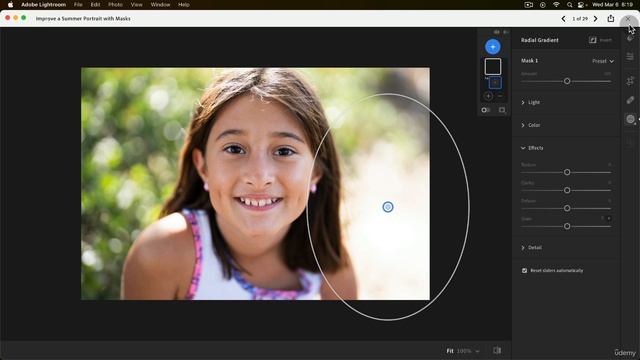The height and width of the screenshot is (360, 640).
Task: Open the Edit menu
Action: (95, 4)
